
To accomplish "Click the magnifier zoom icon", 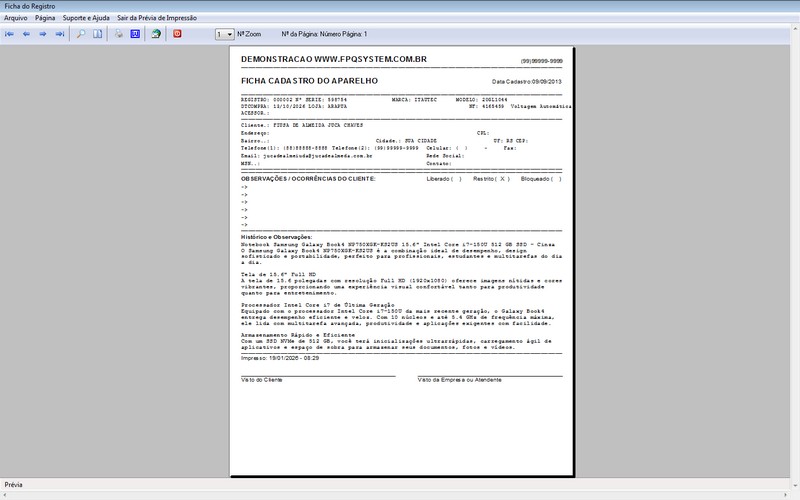I will coord(81,34).
